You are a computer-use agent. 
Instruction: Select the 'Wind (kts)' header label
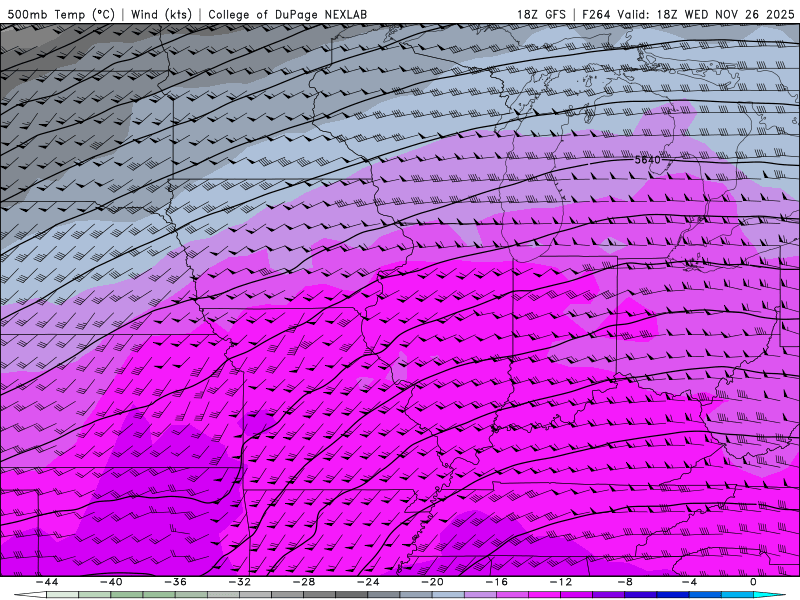(161, 15)
